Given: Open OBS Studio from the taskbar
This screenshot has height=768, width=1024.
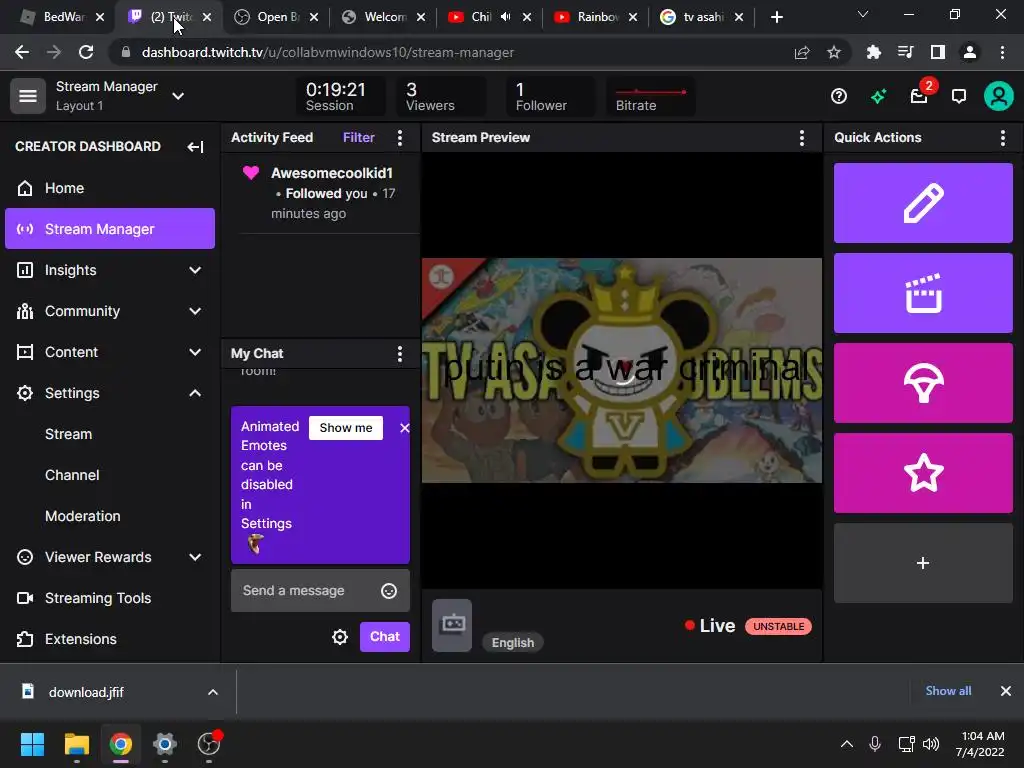Looking at the screenshot, I should pos(209,744).
